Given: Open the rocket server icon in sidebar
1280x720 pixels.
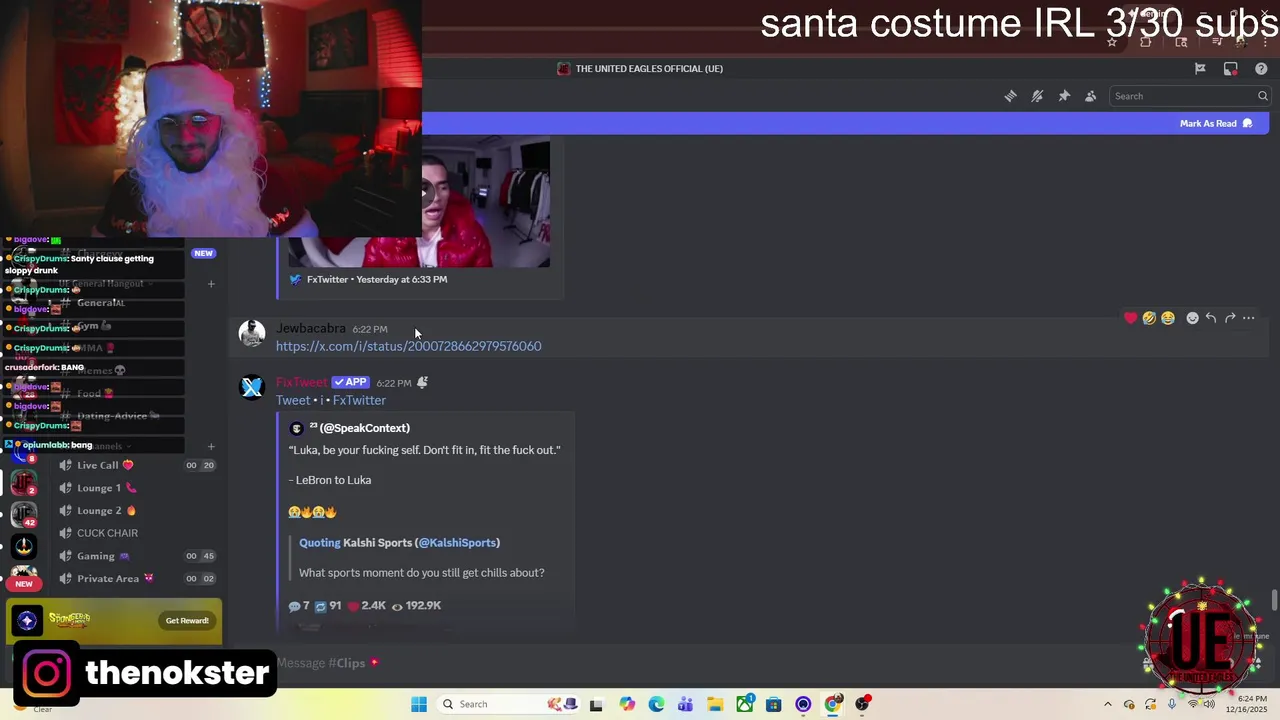Looking at the screenshot, I should [x=23, y=546].
